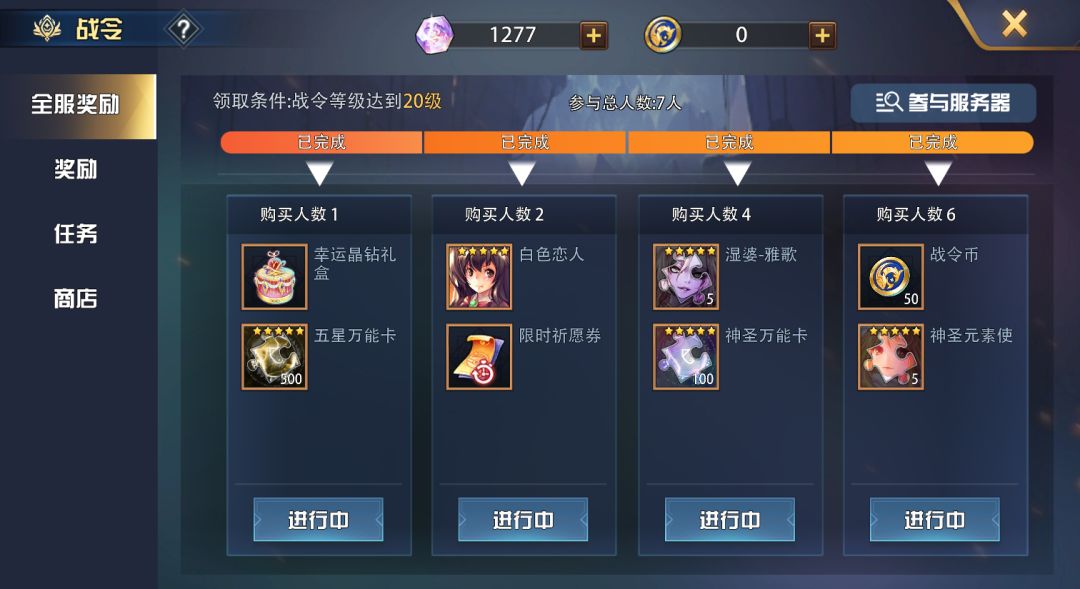Inspect the 神圣元素使 fragment icon
The height and width of the screenshot is (589, 1080).
tap(891, 357)
